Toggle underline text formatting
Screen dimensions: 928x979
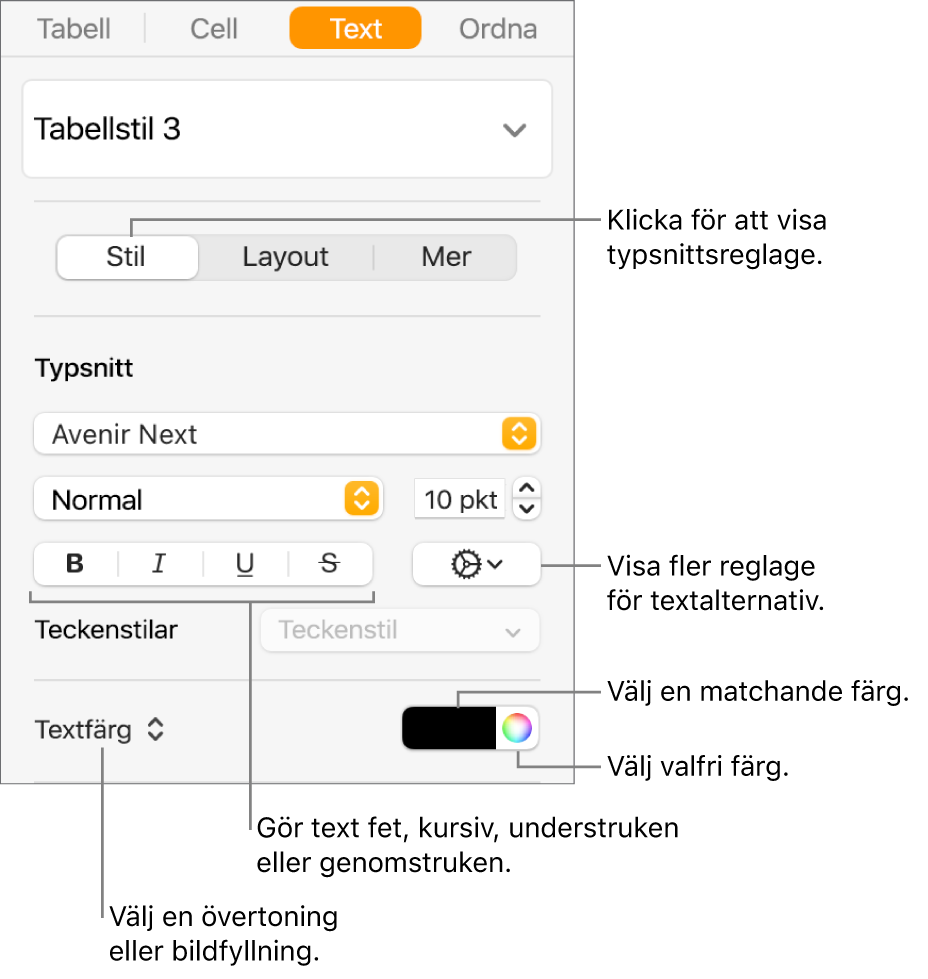(245, 564)
